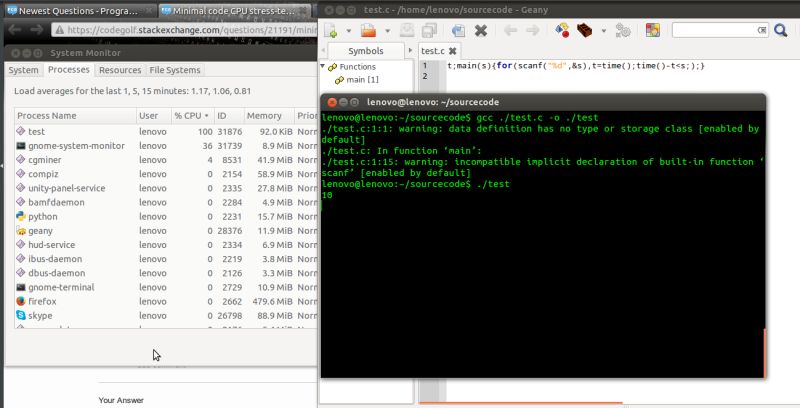Click the browser forward arrow

point(37,30)
